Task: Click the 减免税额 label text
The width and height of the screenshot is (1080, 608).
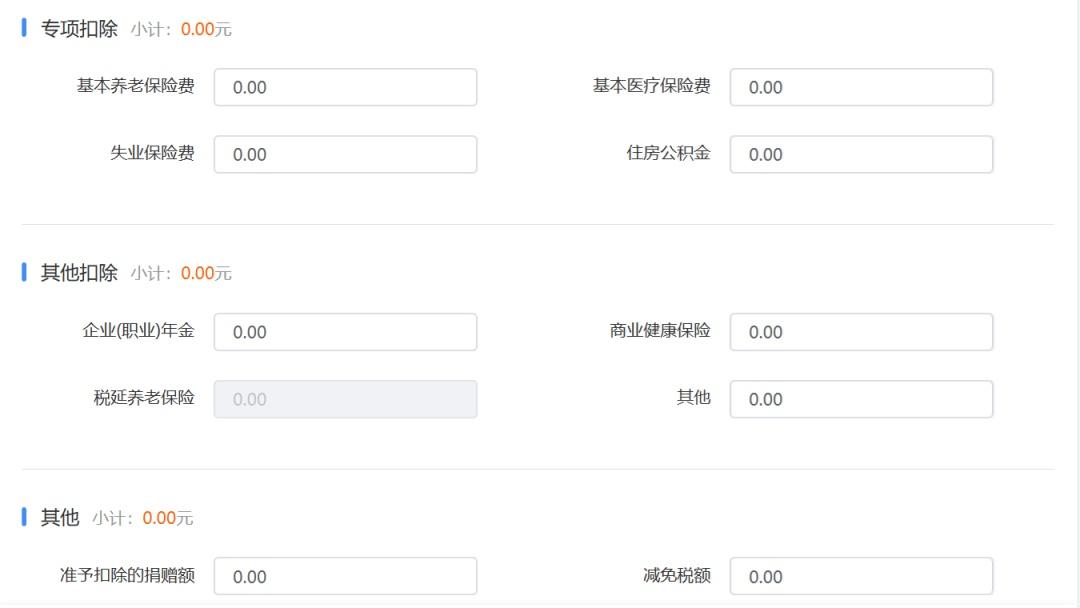Action: 677,575
